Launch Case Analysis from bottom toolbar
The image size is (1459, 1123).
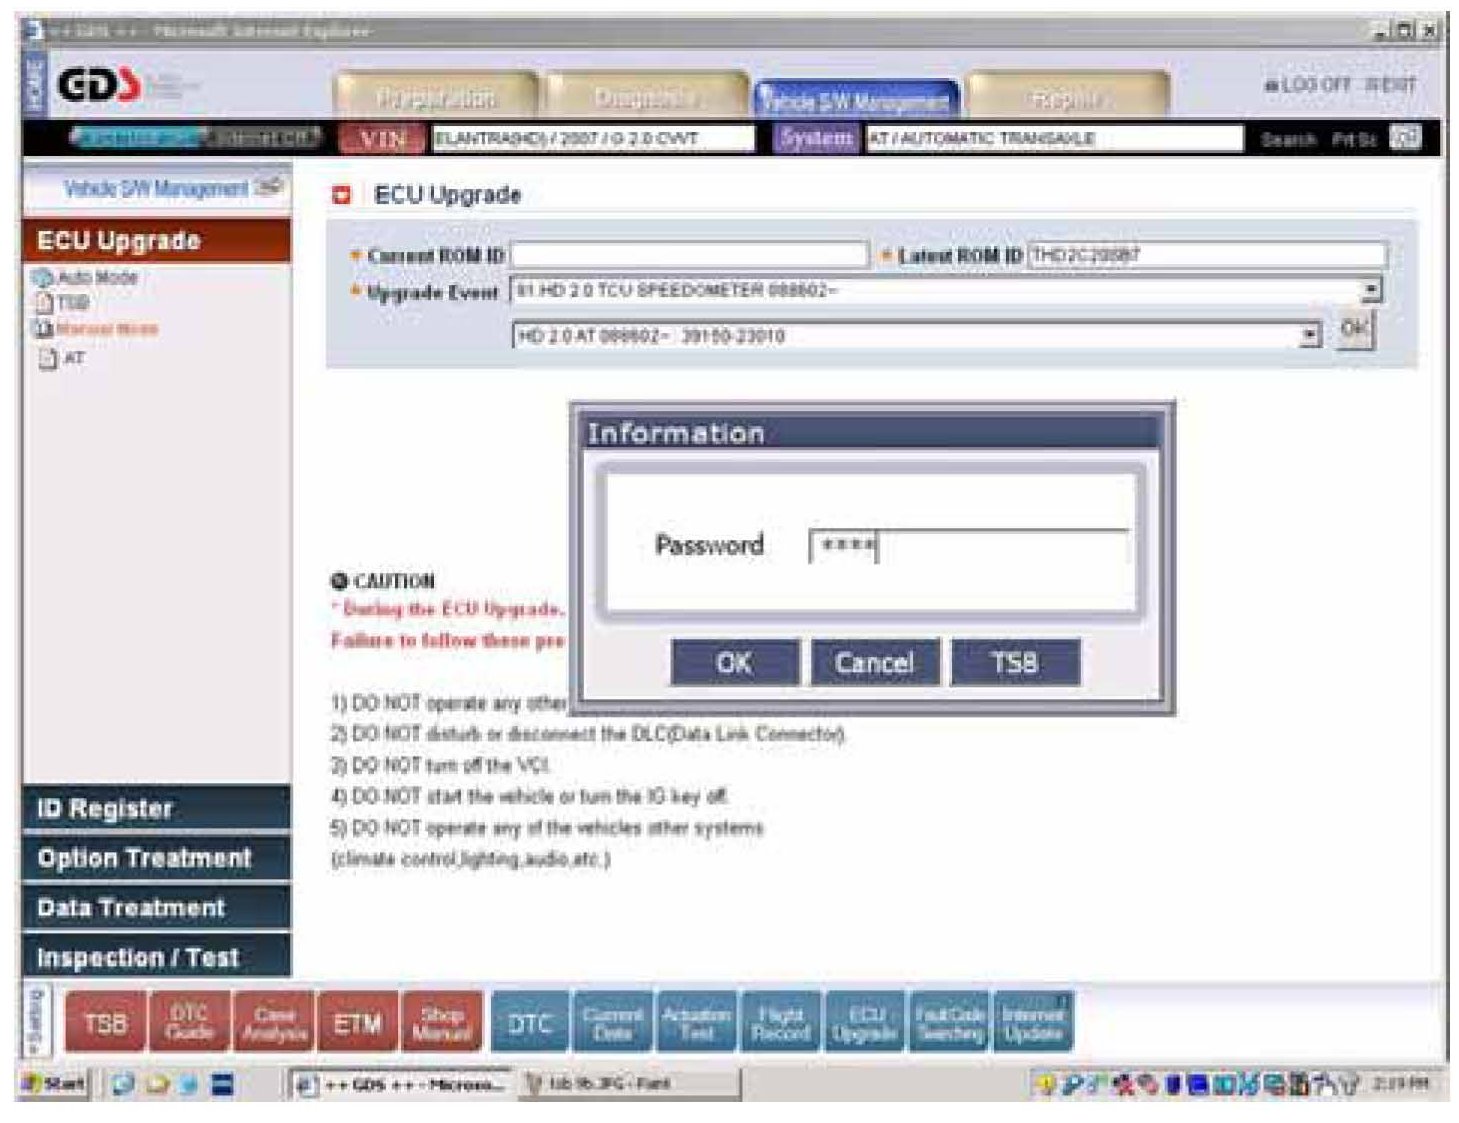273,1023
